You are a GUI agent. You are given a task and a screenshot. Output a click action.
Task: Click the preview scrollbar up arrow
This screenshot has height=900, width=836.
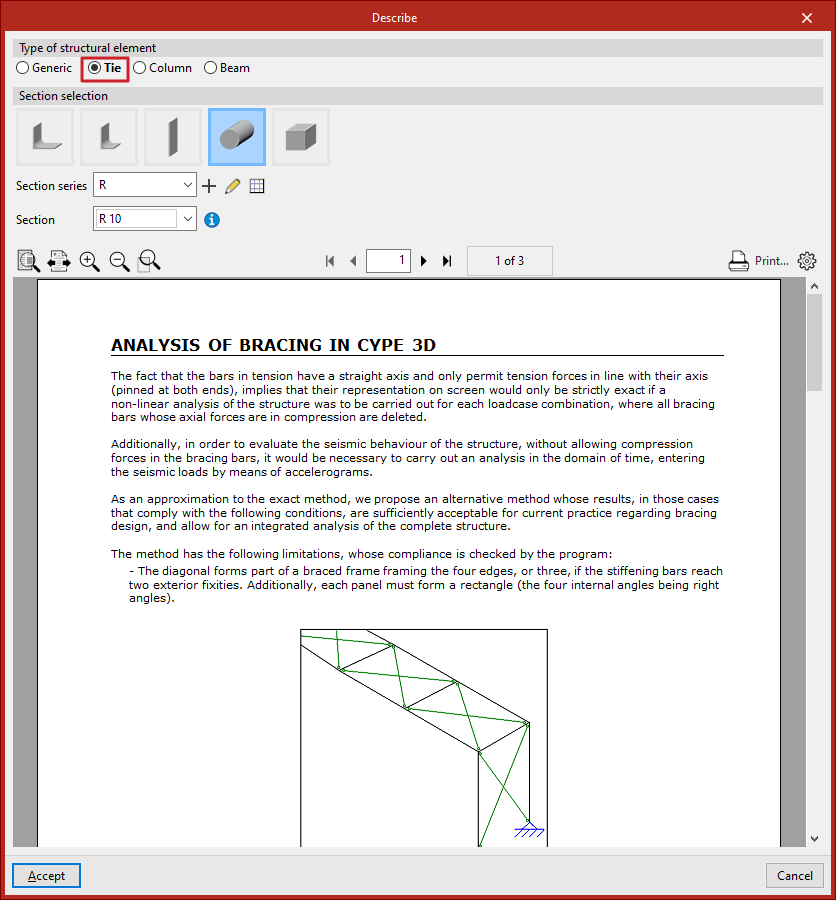814,286
